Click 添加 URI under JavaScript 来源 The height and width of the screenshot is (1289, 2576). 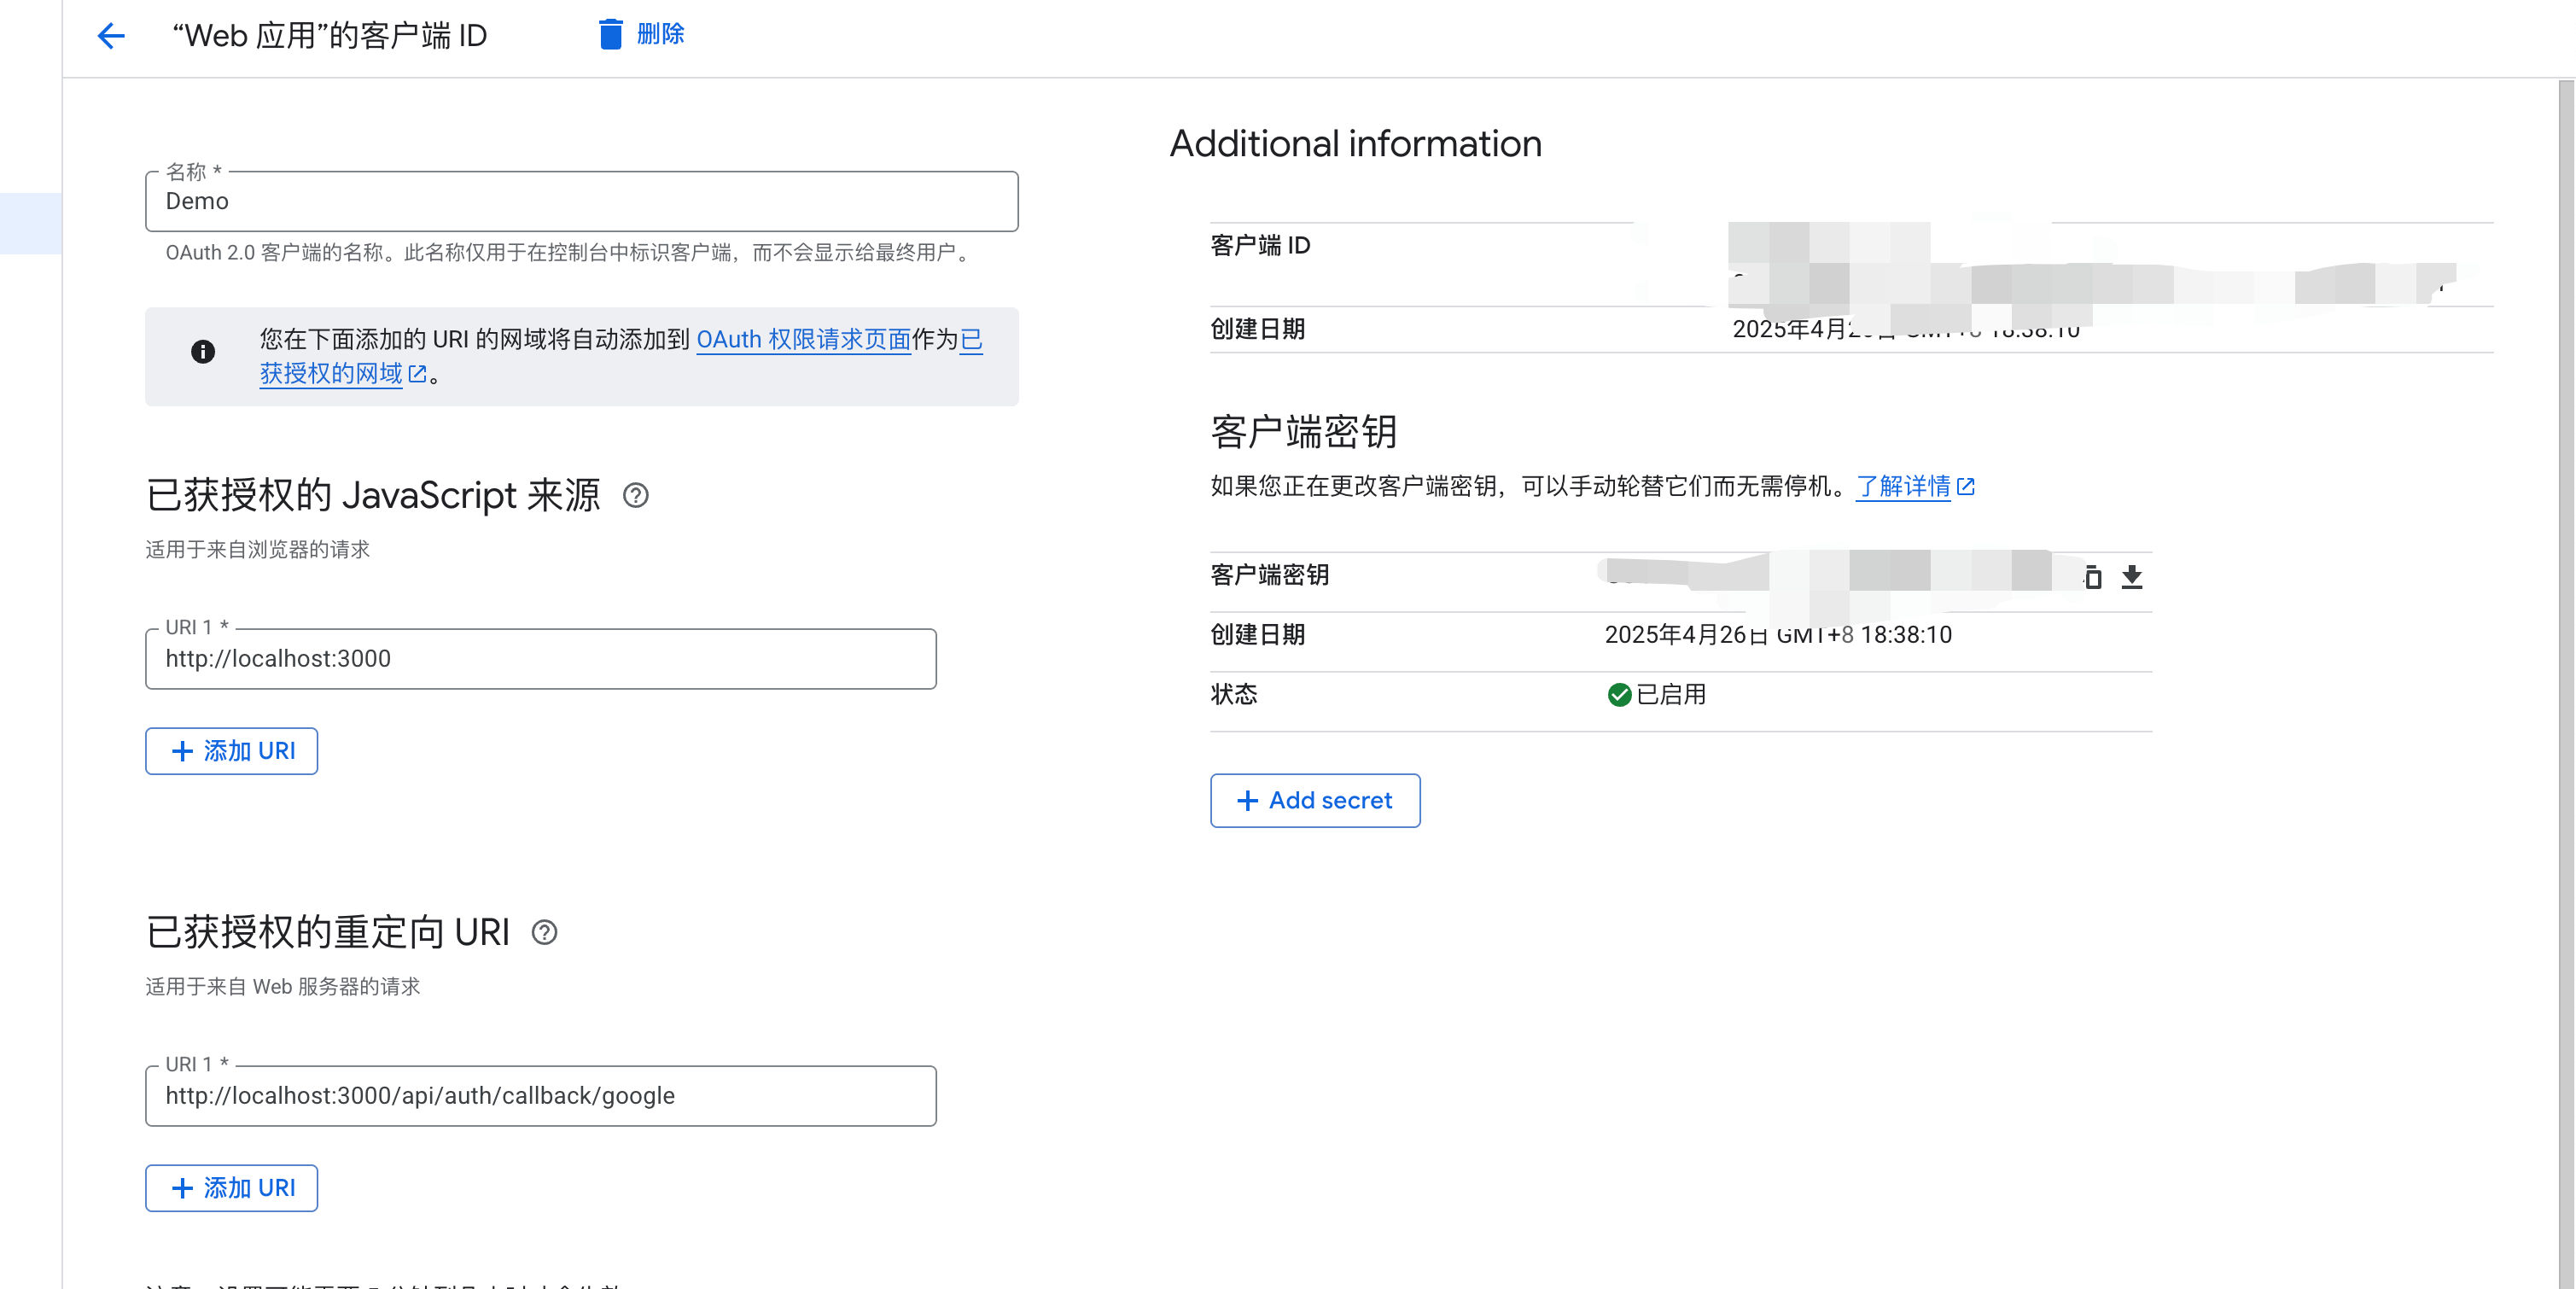click(x=231, y=750)
